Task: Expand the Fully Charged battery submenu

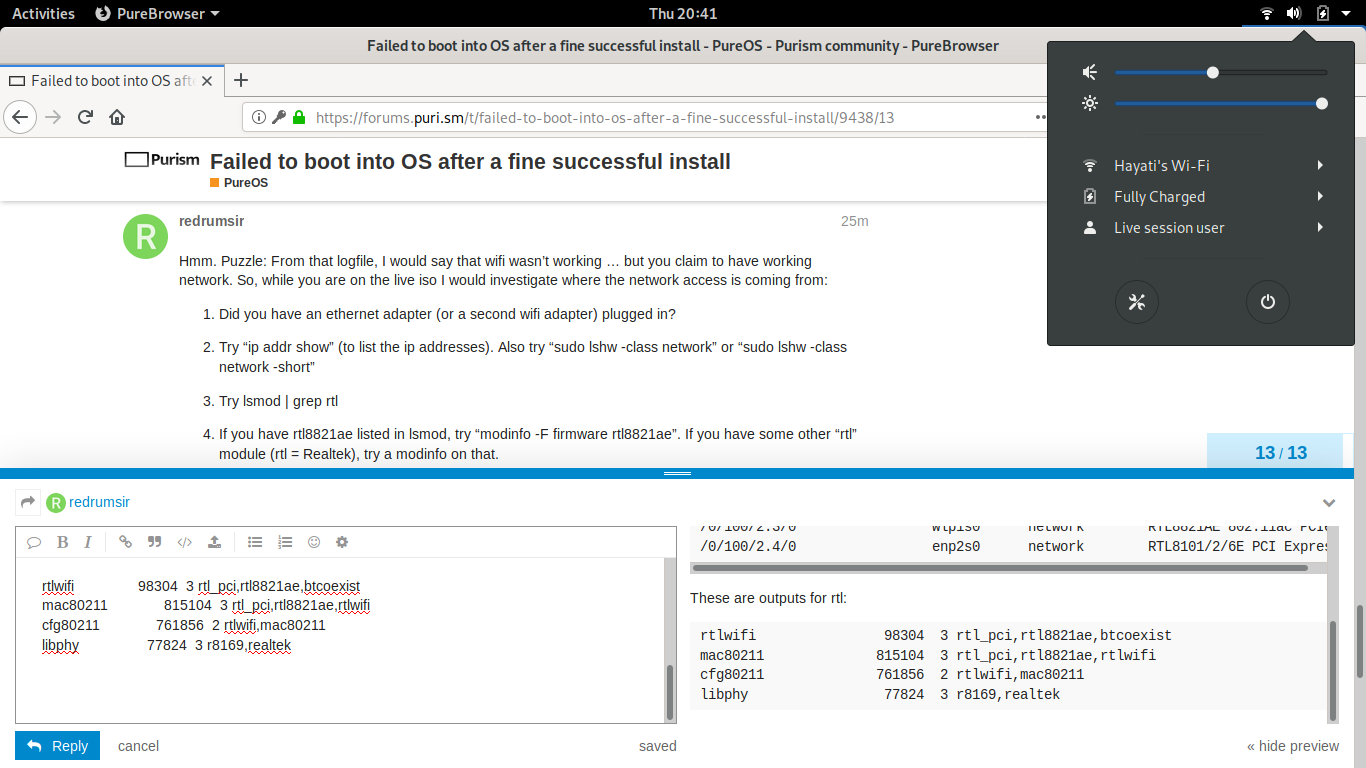Action: pos(1320,197)
